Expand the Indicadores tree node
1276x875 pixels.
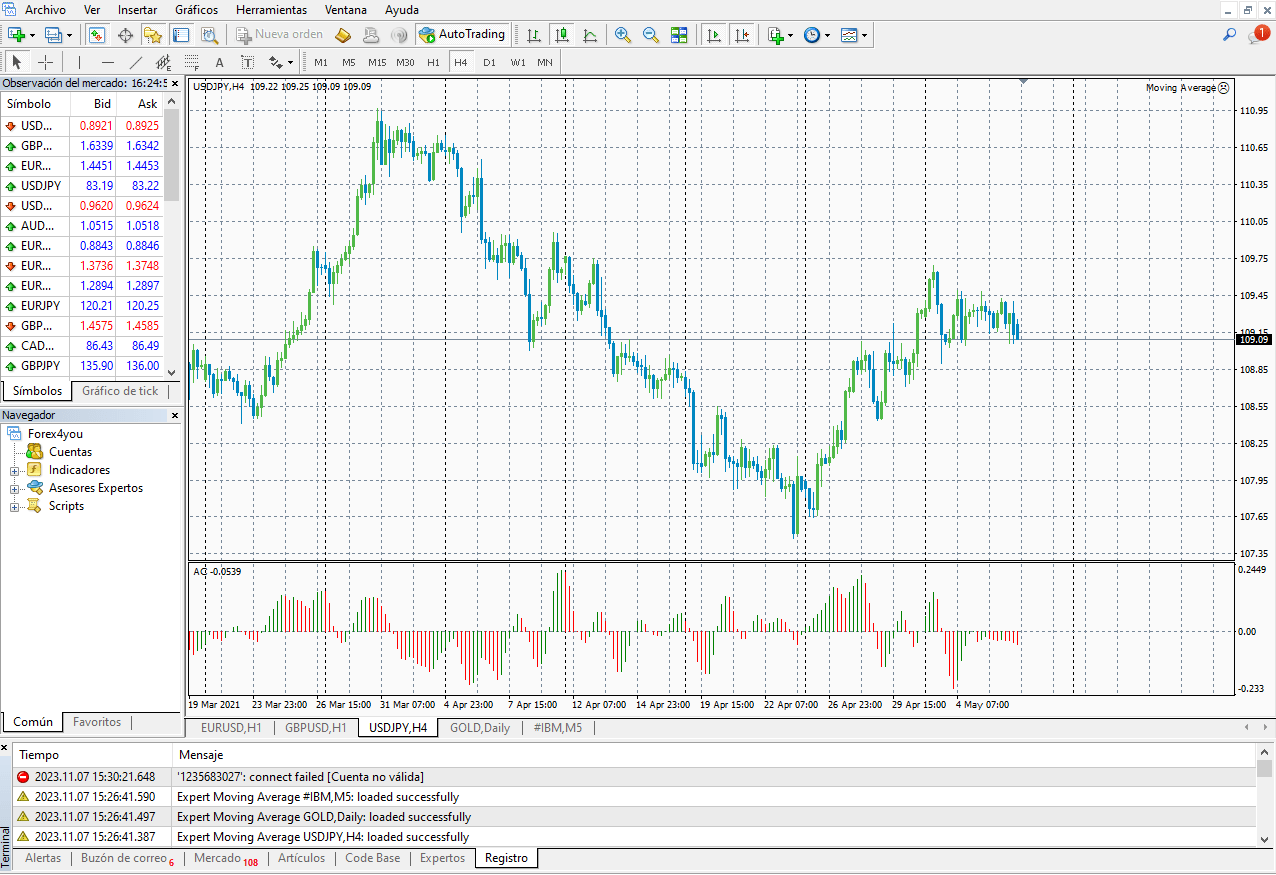pyautogui.click(x=15, y=470)
